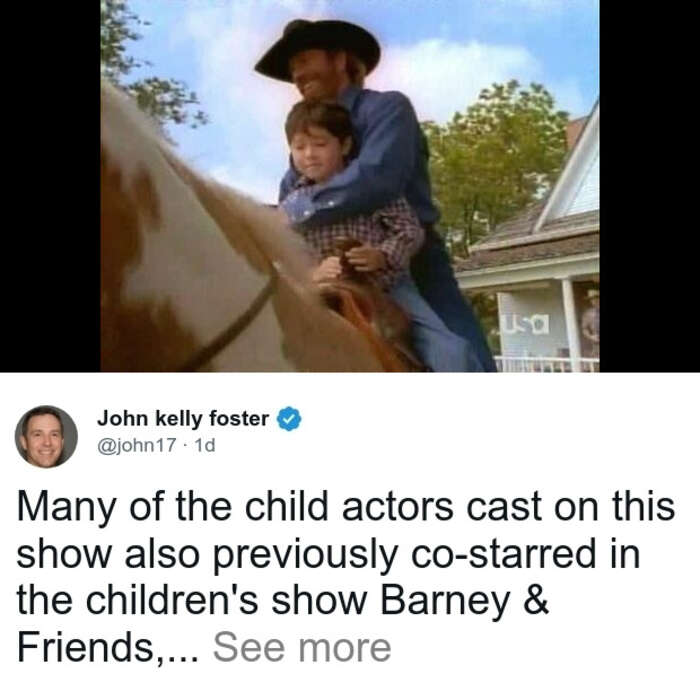Click the tweet text starting with Many
The image size is (700, 700).
tap(346, 576)
